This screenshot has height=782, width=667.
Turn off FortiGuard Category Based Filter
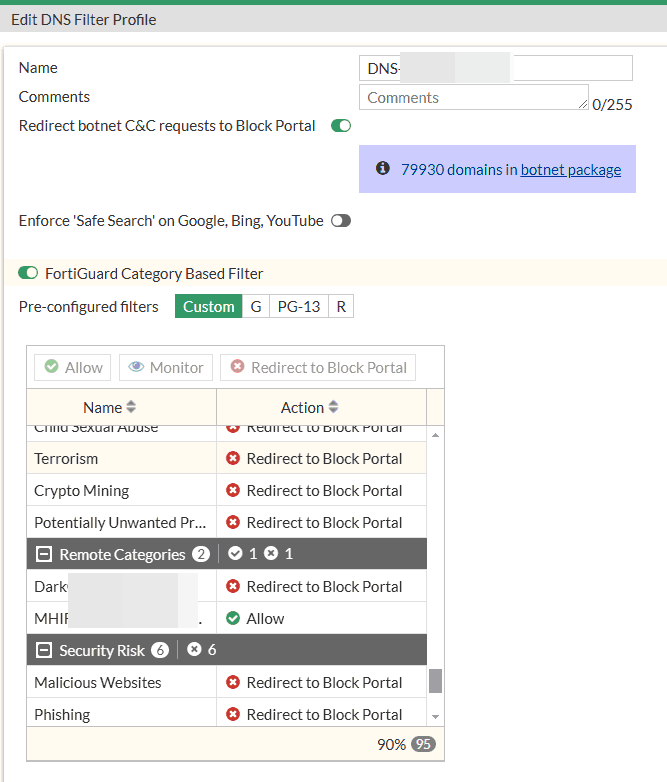click(28, 273)
